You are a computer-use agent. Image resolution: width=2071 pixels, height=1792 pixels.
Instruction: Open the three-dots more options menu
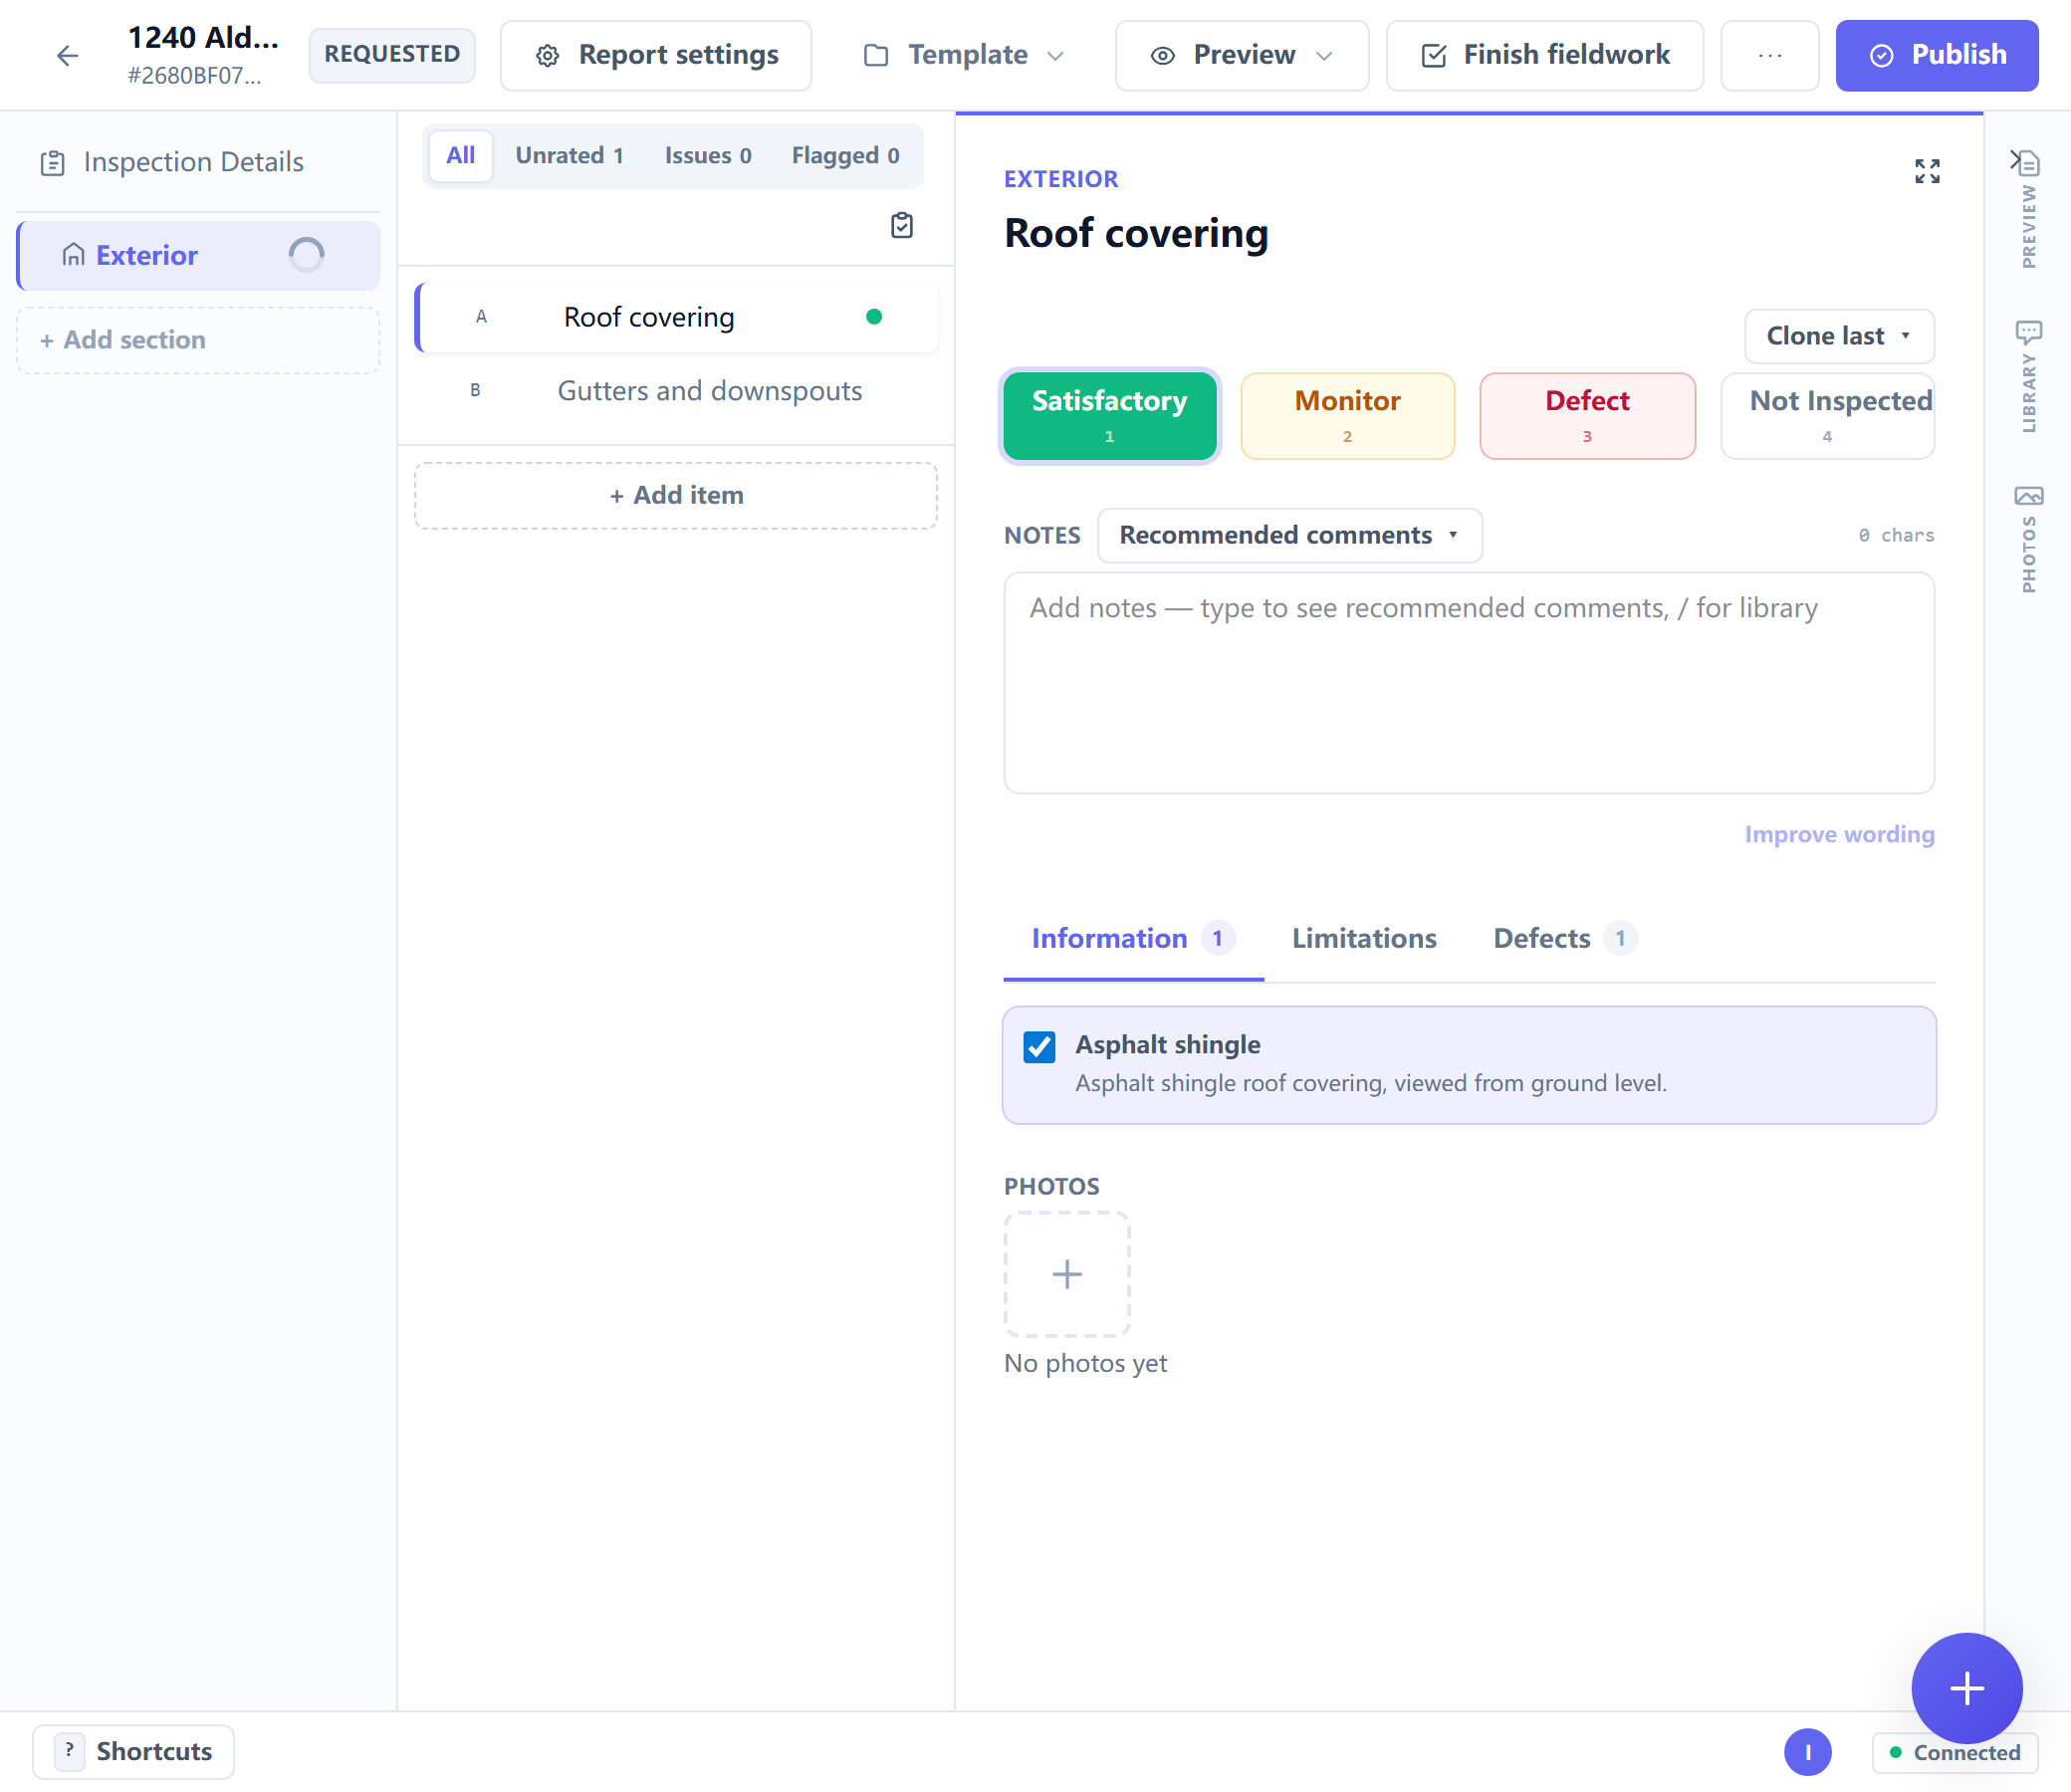(x=1769, y=56)
